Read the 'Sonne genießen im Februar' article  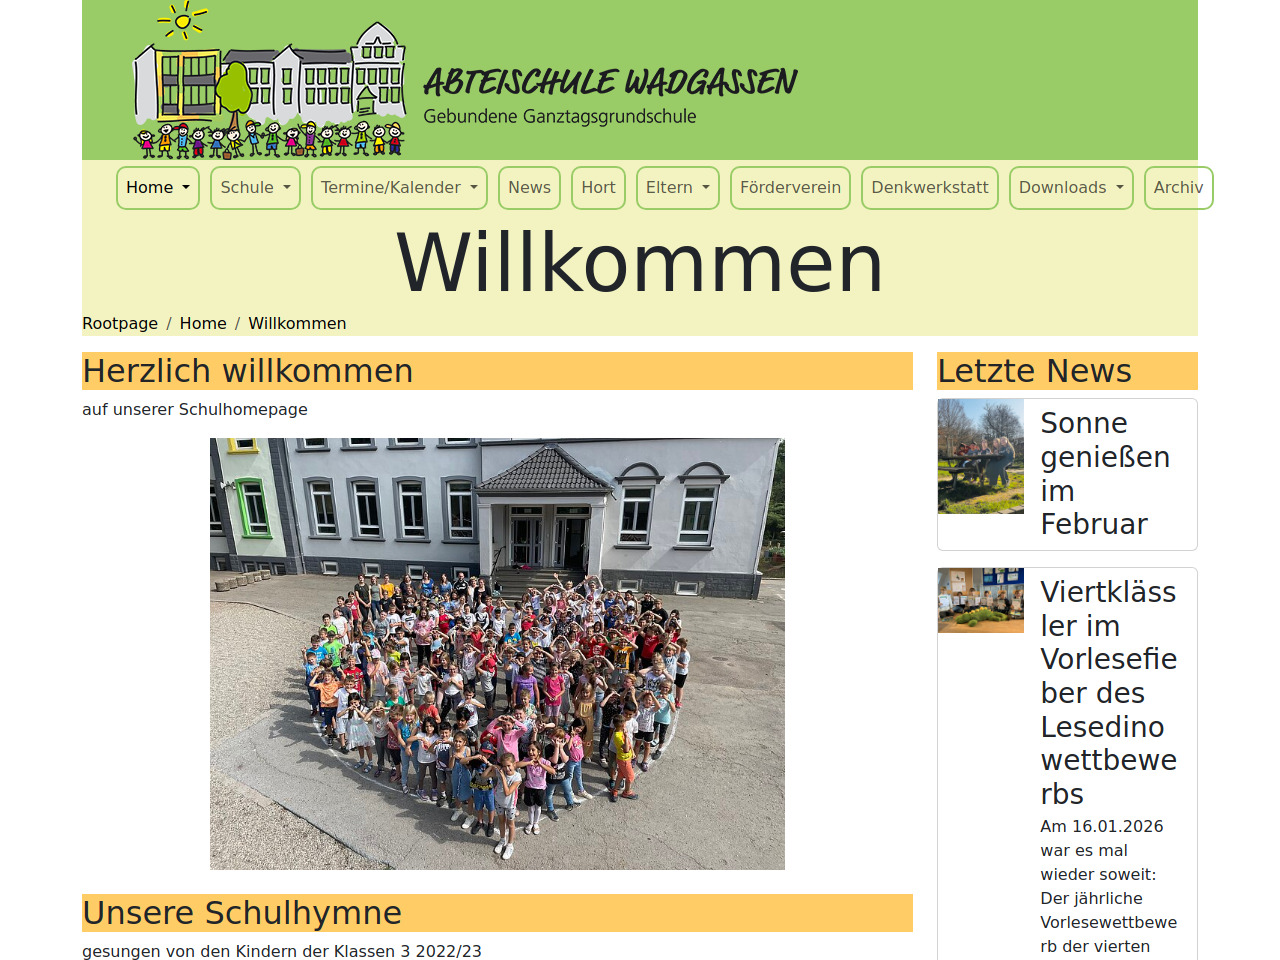pyautogui.click(x=1104, y=473)
